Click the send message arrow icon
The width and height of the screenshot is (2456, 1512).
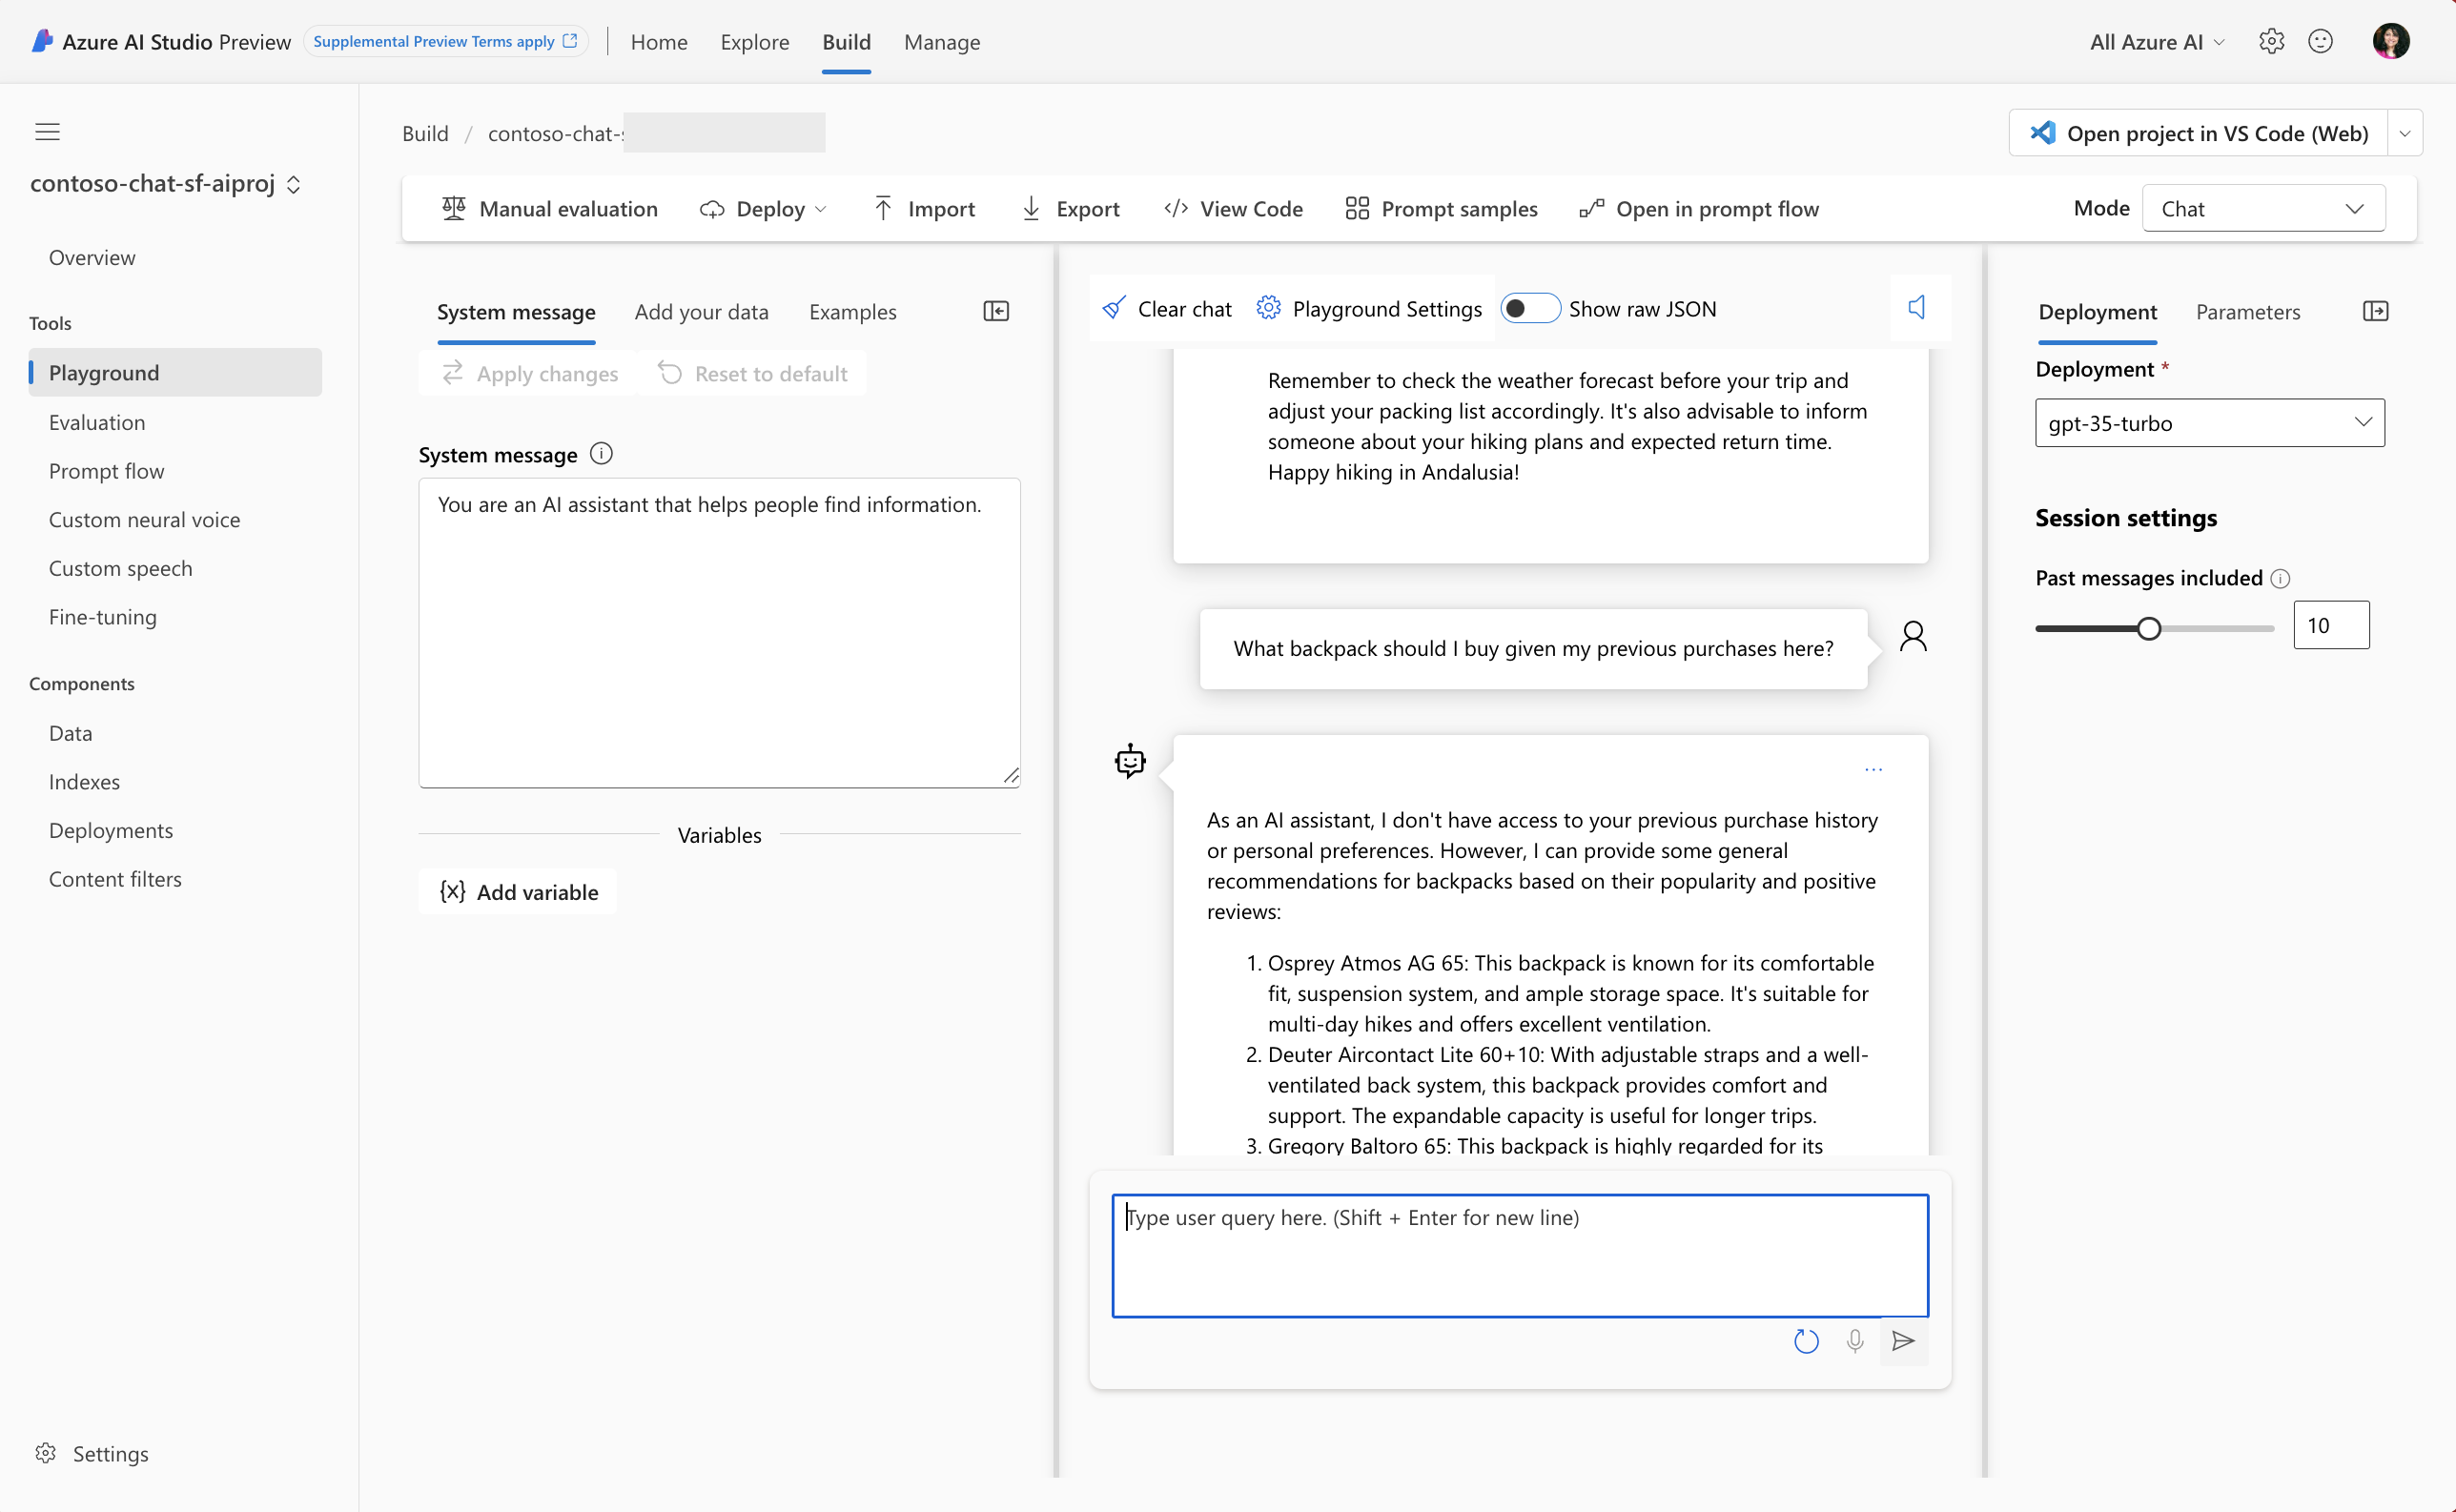point(1903,1341)
